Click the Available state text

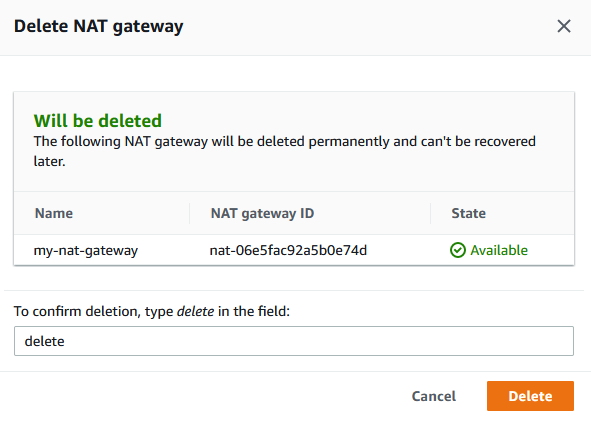coord(499,250)
